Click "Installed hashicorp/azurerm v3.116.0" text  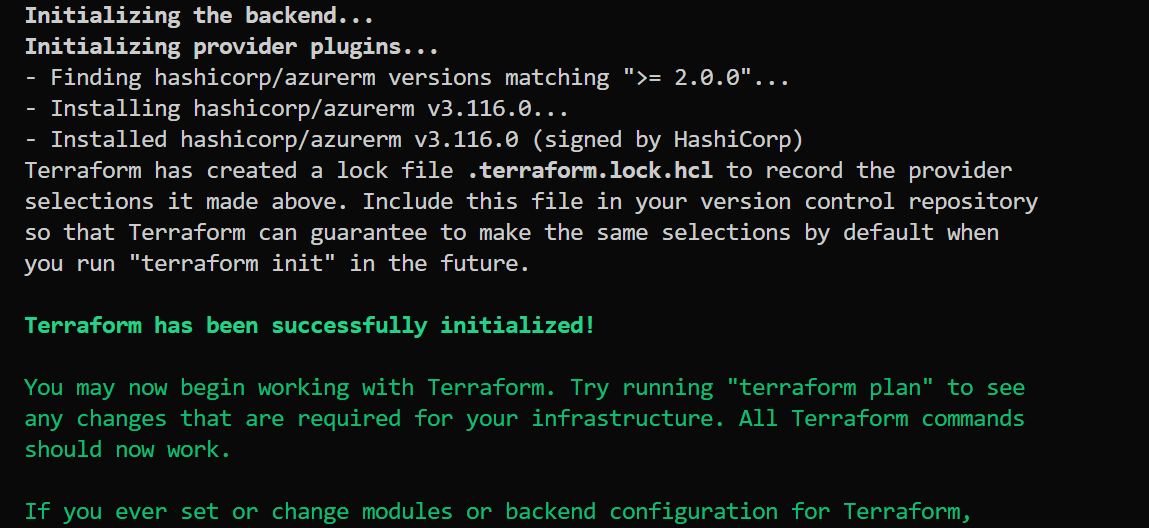pyautogui.click(x=284, y=139)
